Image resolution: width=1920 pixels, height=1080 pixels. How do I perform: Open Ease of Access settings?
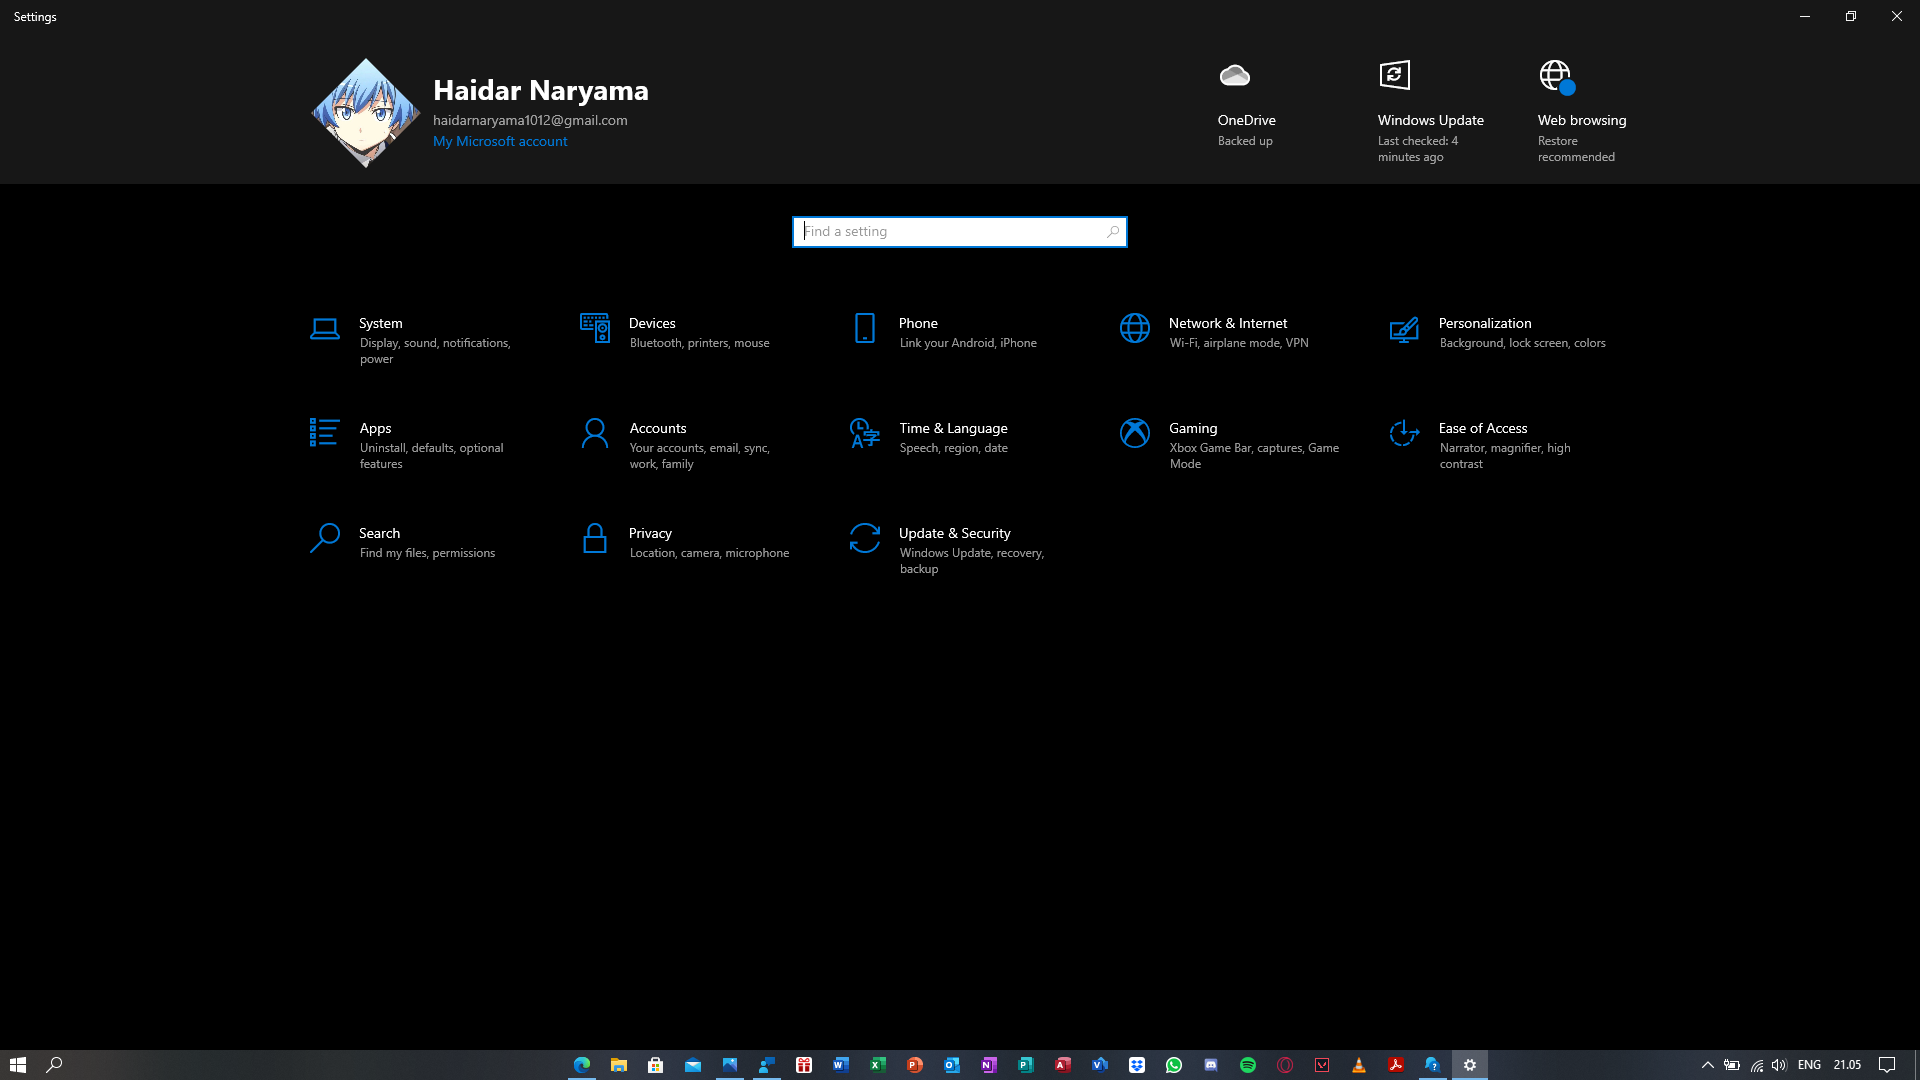click(1505, 445)
